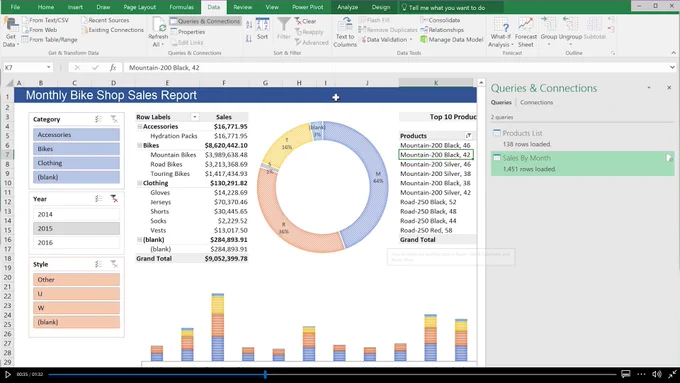The width and height of the screenshot is (680, 383).
Task: Open the PivotTable Analyze tab
Action: [347, 7]
